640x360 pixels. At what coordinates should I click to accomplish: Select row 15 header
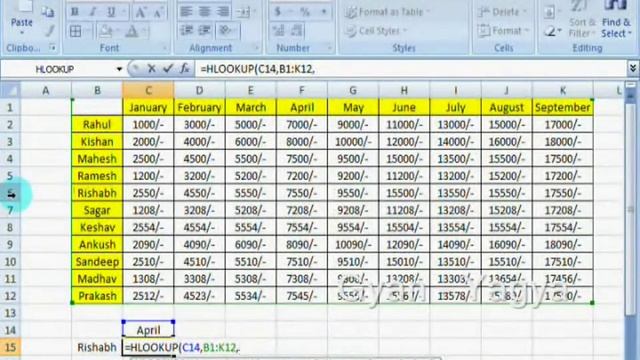pyautogui.click(x=10, y=347)
